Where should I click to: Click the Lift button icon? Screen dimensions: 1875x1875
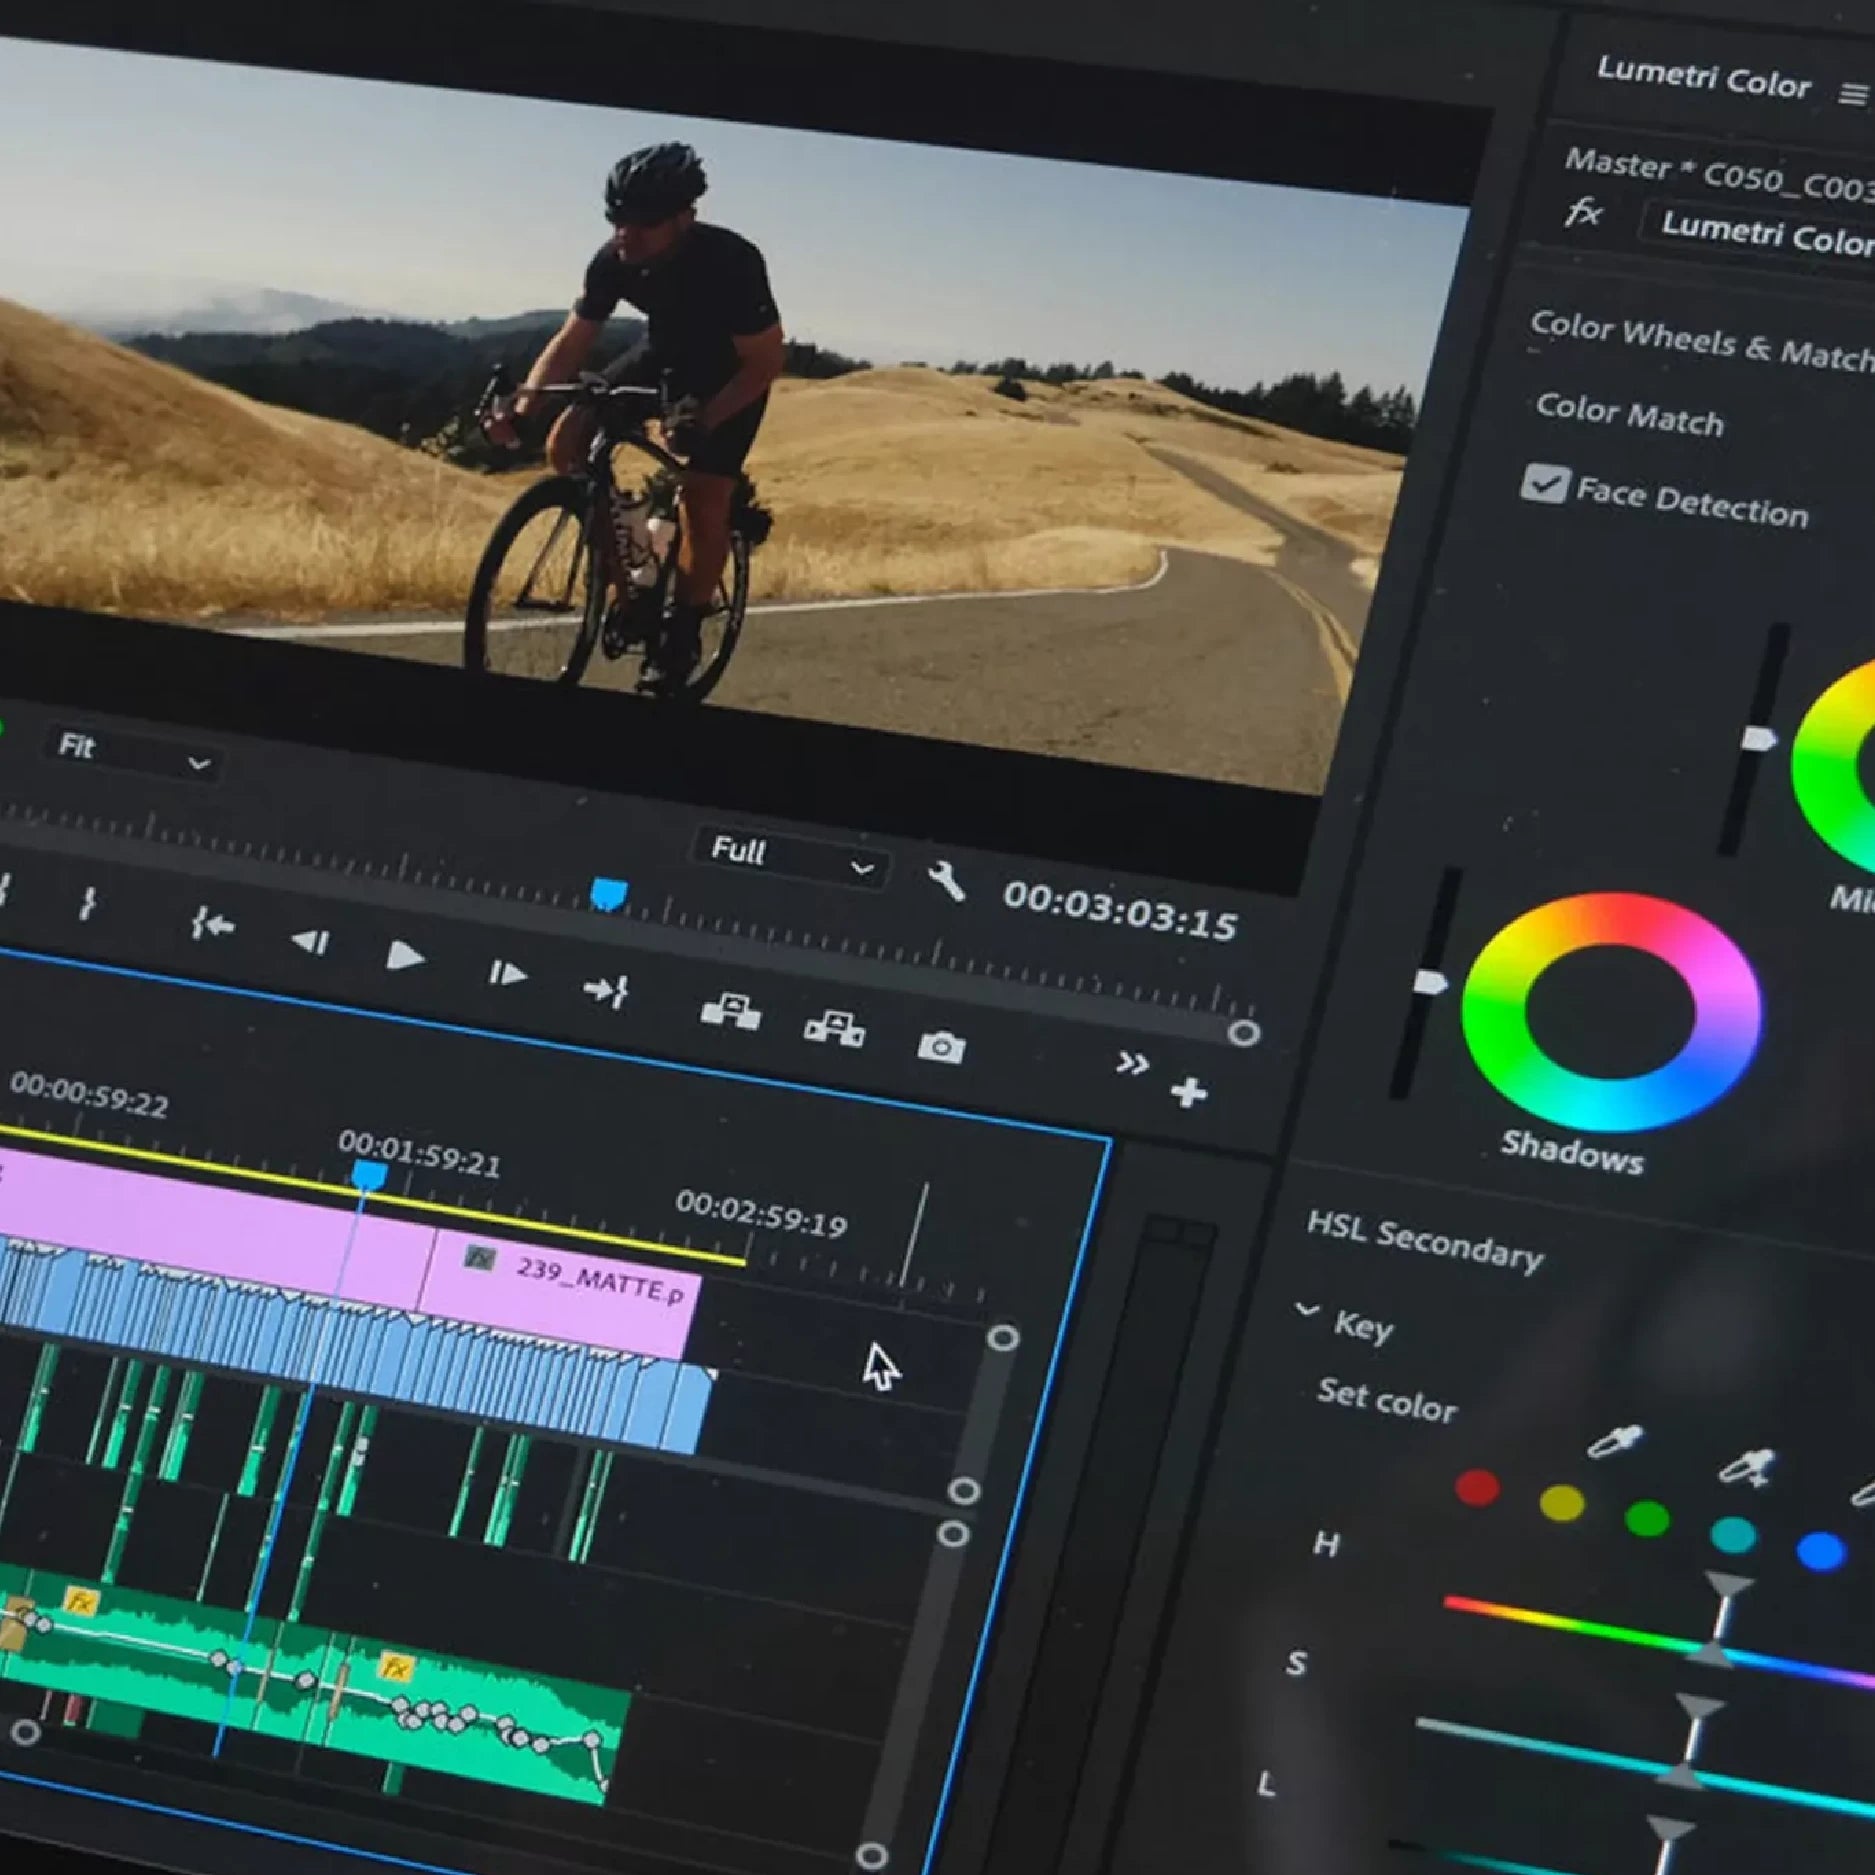coord(730,1011)
